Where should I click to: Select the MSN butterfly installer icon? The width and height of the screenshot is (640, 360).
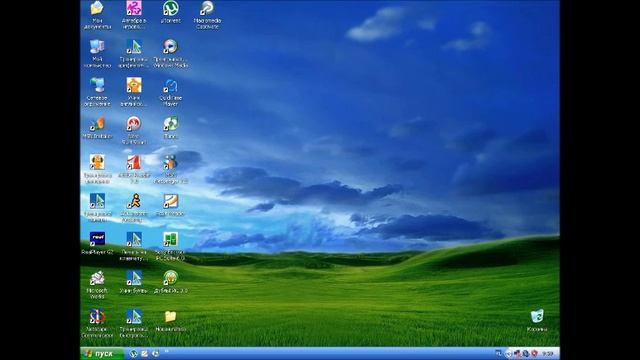[x=97, y=124]
